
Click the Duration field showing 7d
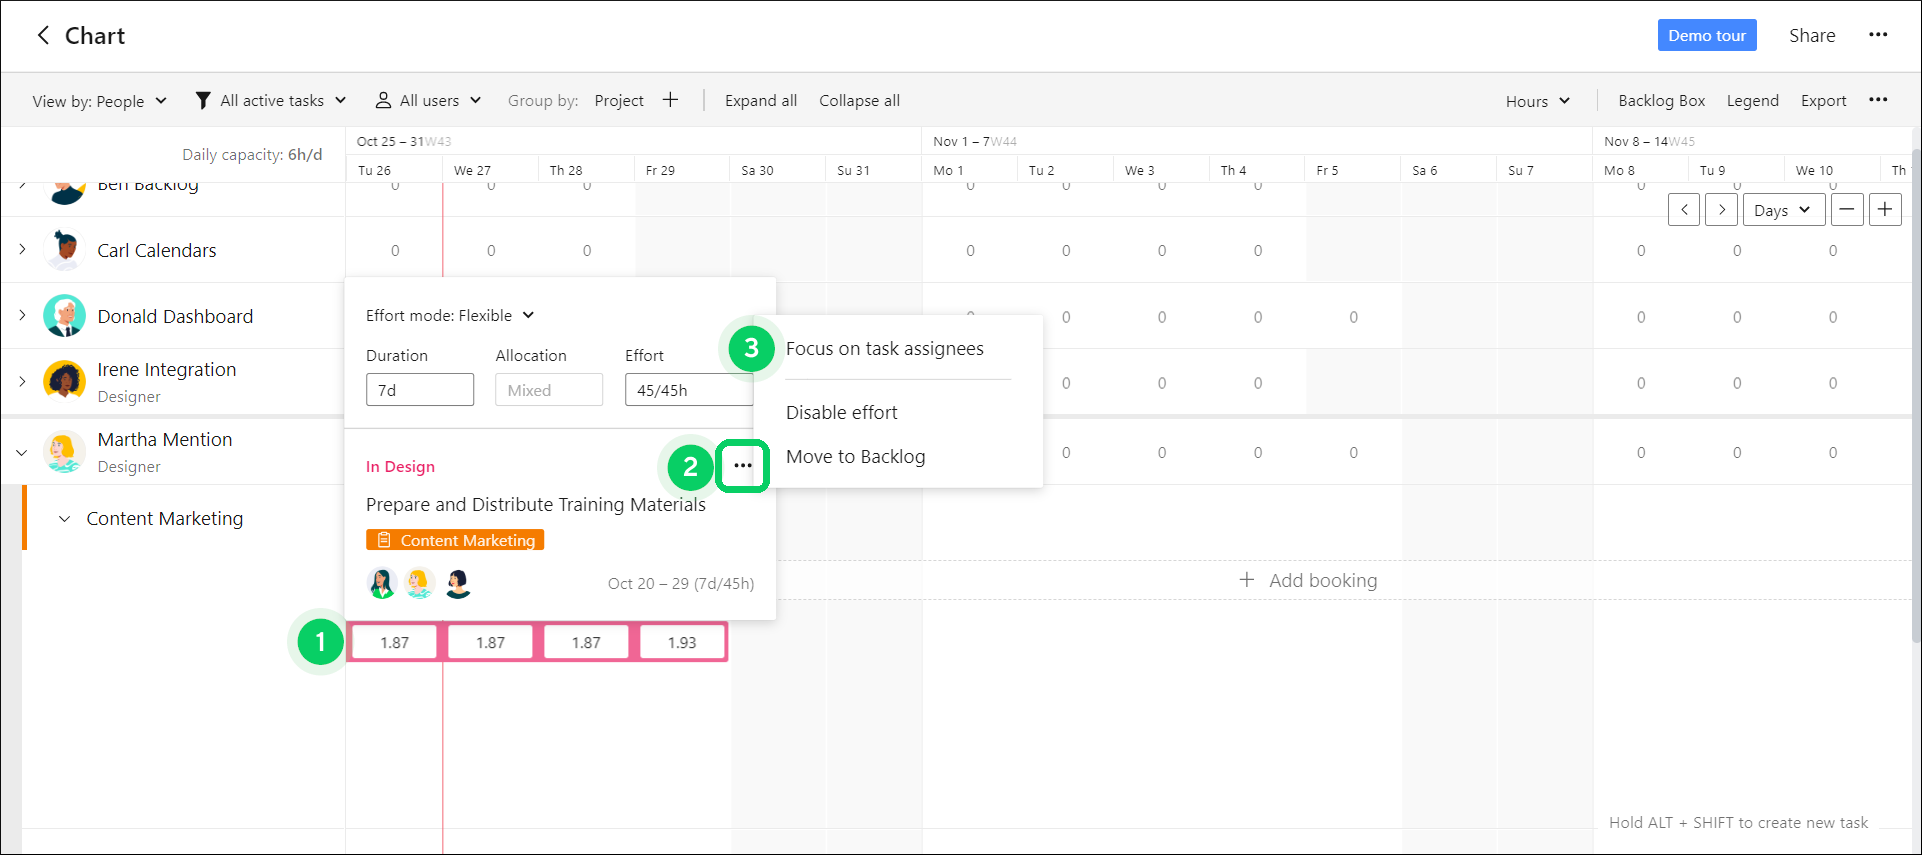(420, 390)
